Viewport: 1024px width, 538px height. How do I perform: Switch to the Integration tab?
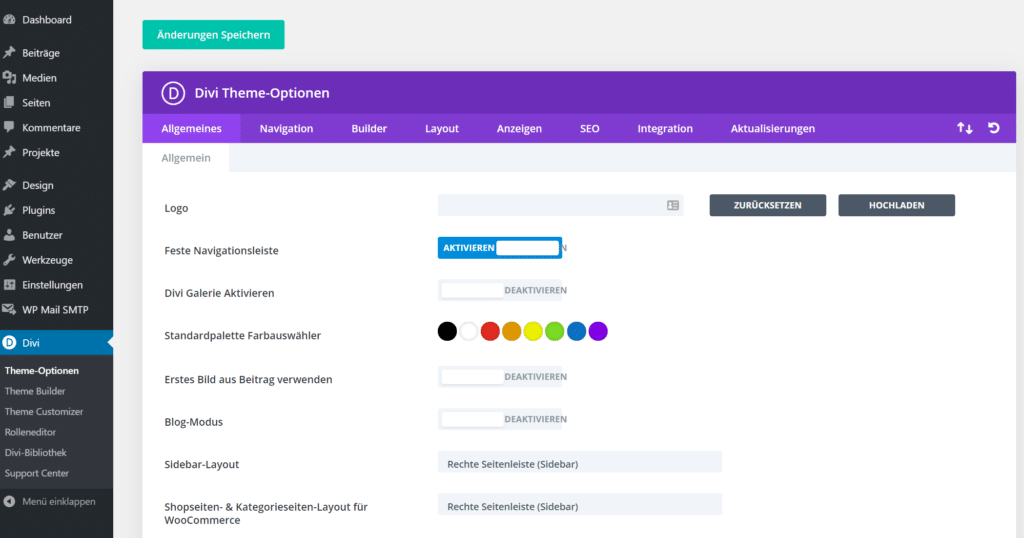tap(665, 129)
